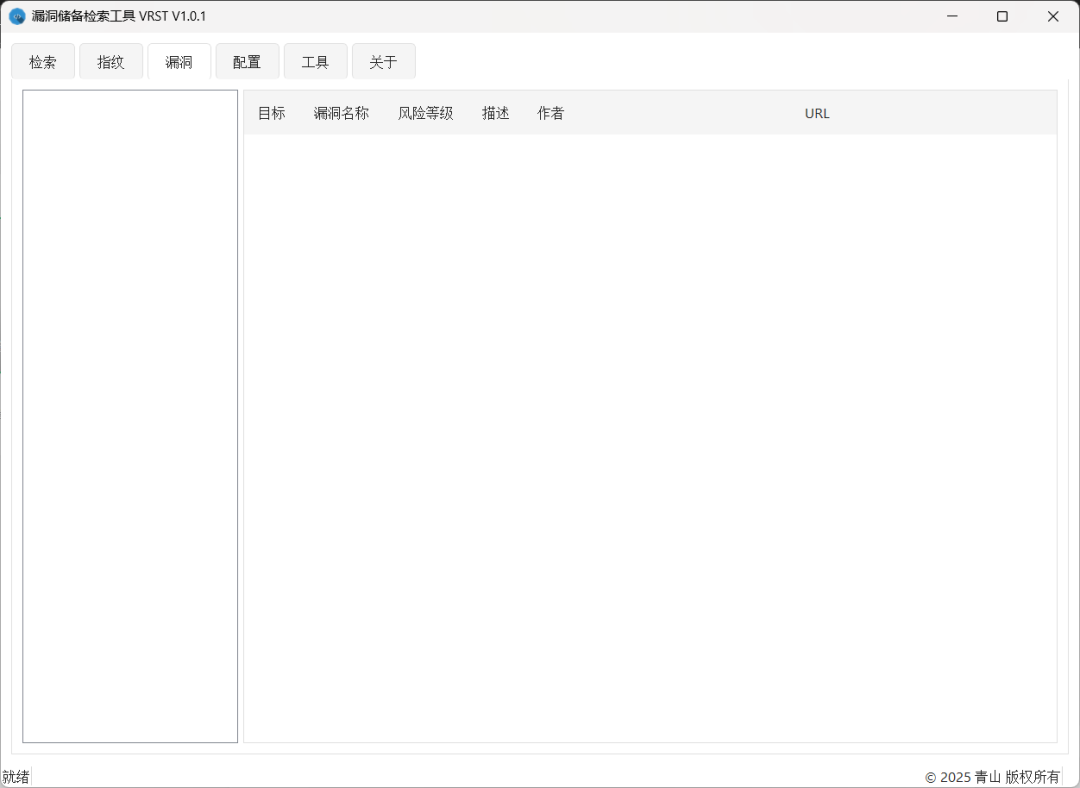Click the 作者 column header
Viewport: 1080px width, 788px height.
(x=550, y=113)
